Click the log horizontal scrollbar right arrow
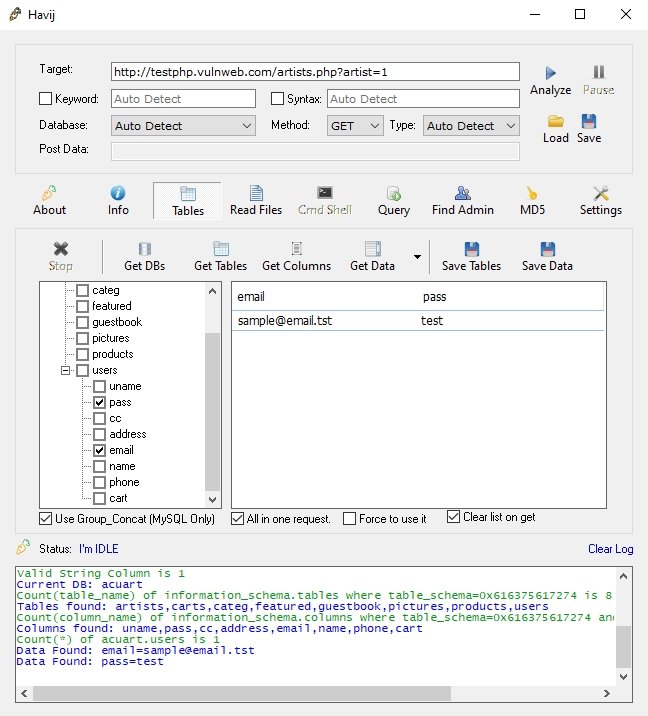This screenshot has width=648, height=716. point(606,693)
